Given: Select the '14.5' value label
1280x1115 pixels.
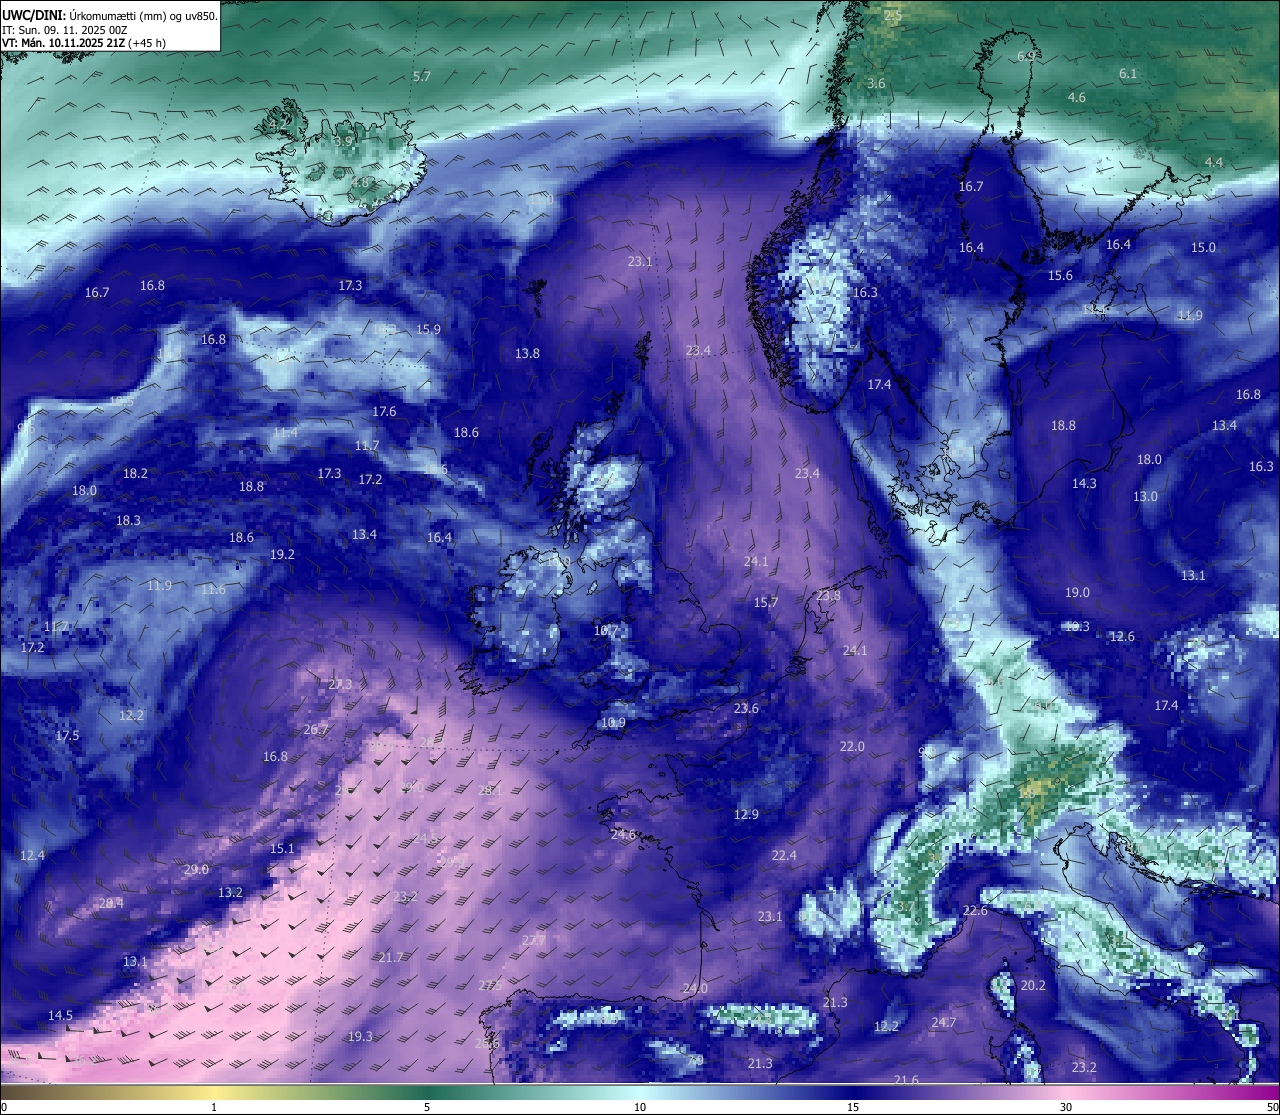Looking at the screenshot, I should 60,1015.
